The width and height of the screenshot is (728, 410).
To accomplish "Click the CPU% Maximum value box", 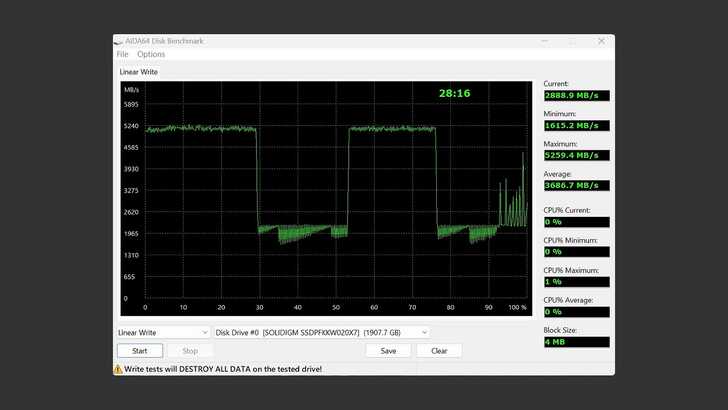I will (575, 282).
